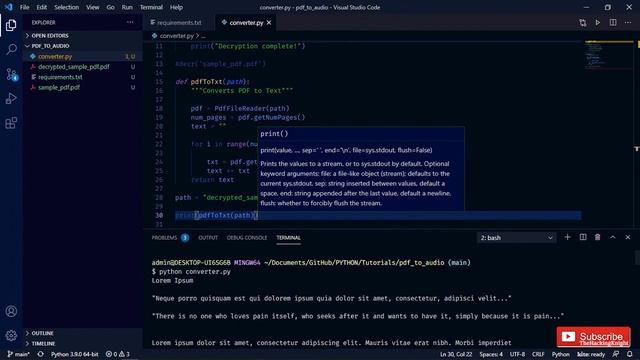Maximize the panel with up chevron
640x360 pixels.
tap(613, 237)
